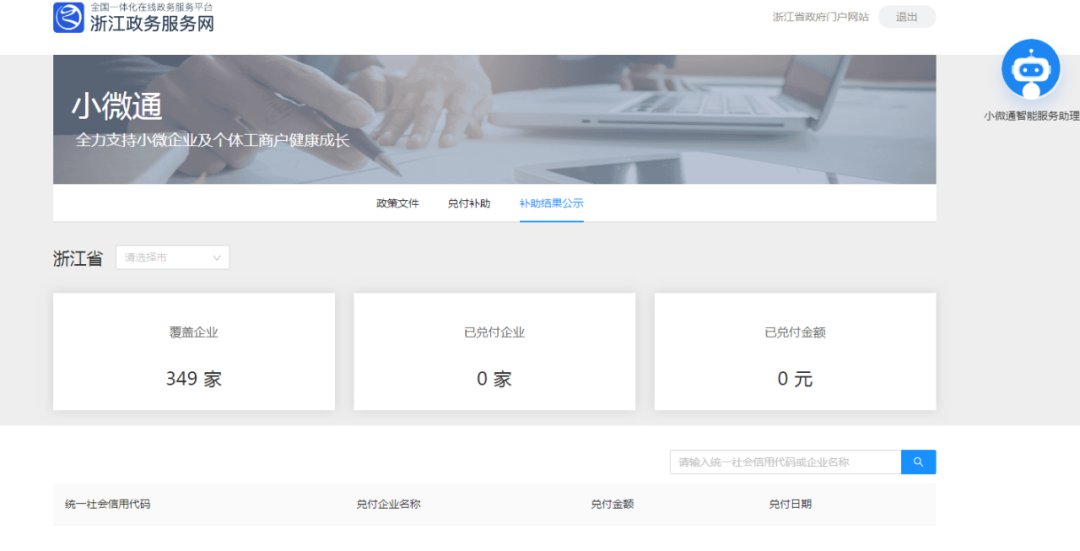The height and width of the screenshot is (551, 1080).
Task: Open the 浙江省政府门户网站 link
Action: pyautogui.click(x=820, y=17)
